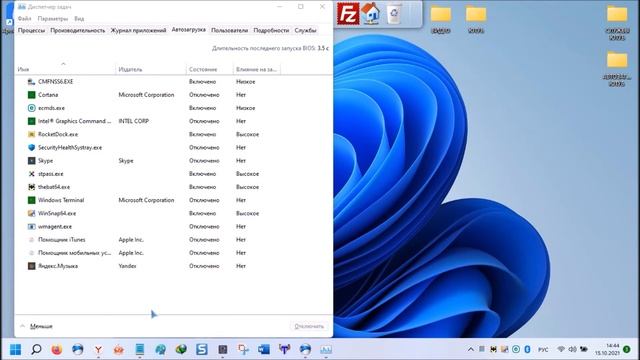The height and width of the screenshot is (360, 640).
Task: Open taskbar Search magnifier
Action: 36,349
